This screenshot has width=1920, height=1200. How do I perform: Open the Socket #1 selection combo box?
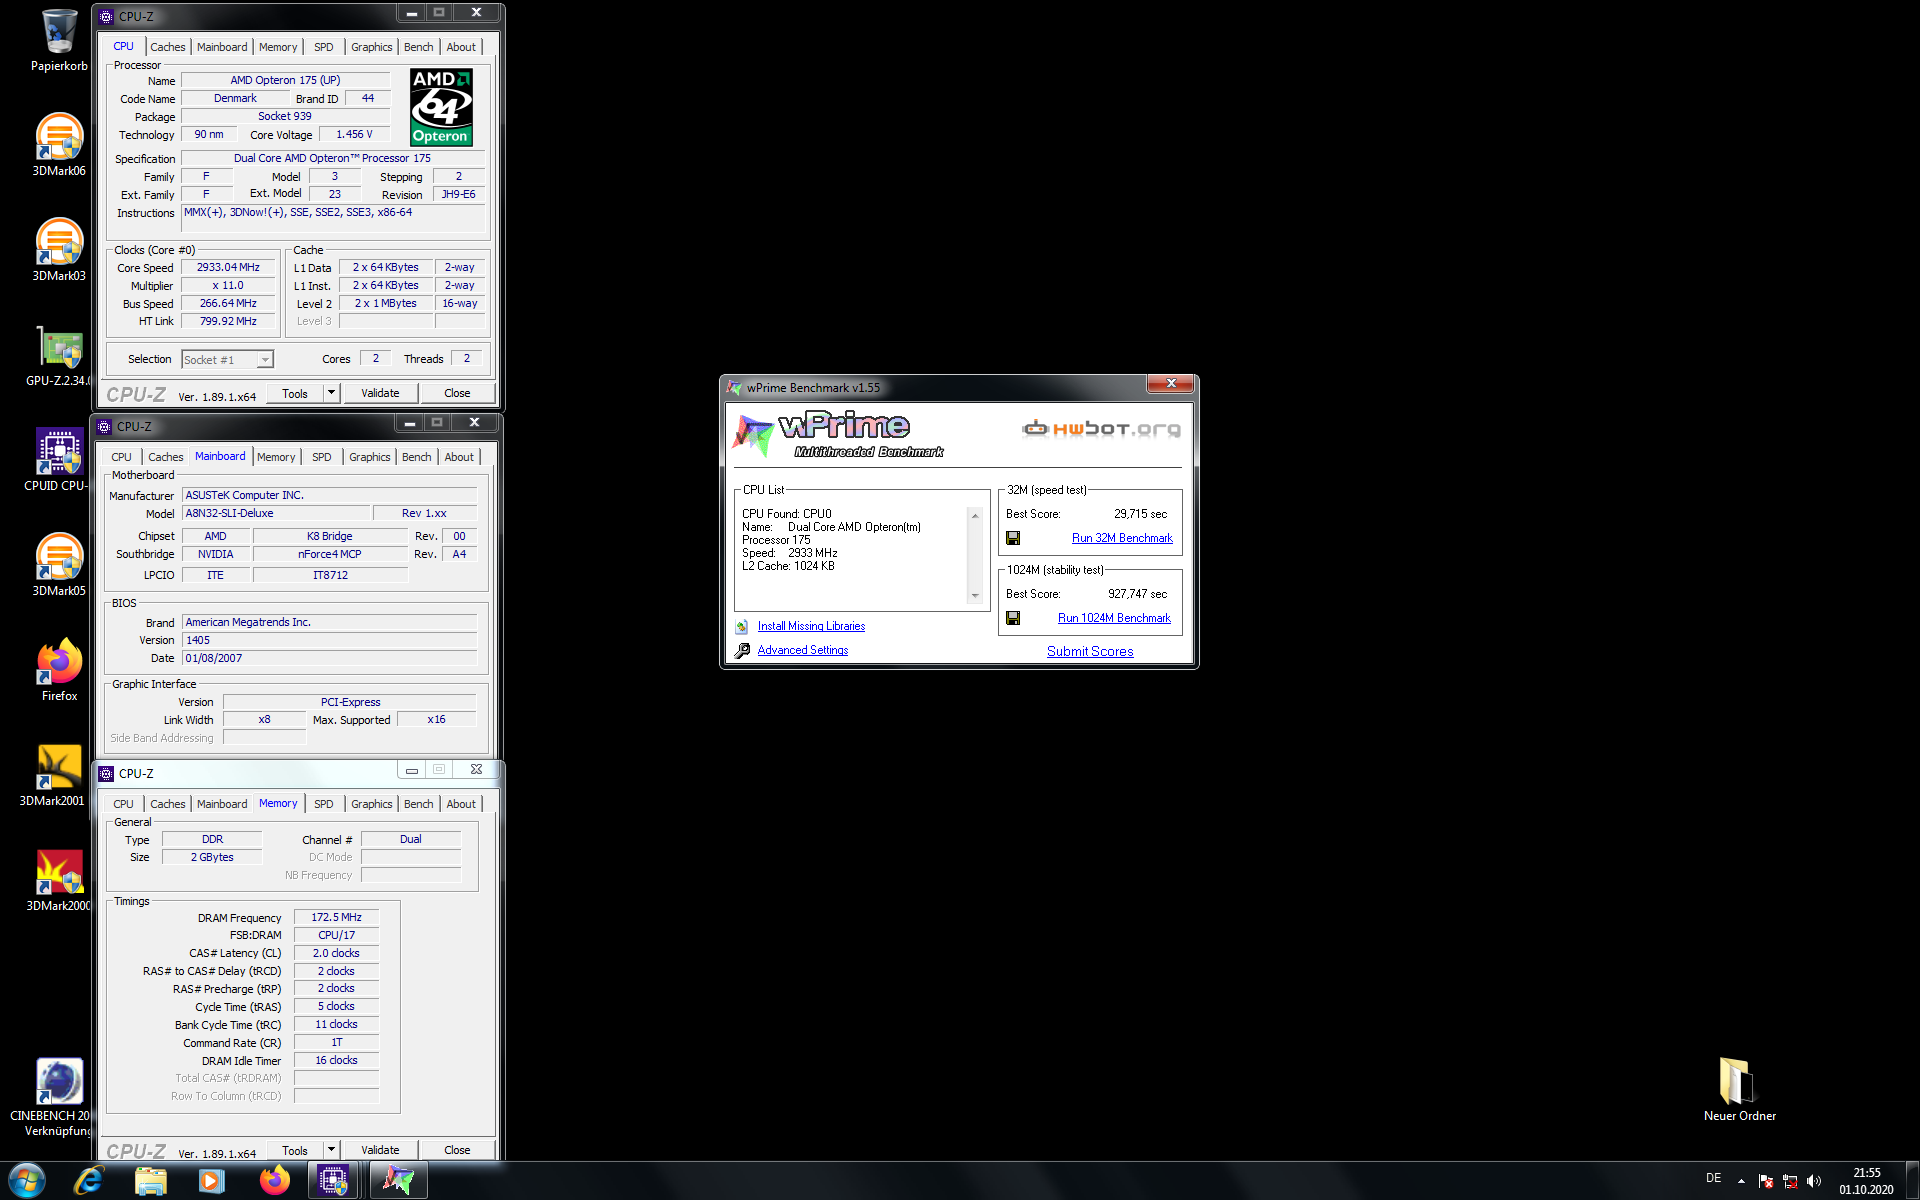coord(227,359)
